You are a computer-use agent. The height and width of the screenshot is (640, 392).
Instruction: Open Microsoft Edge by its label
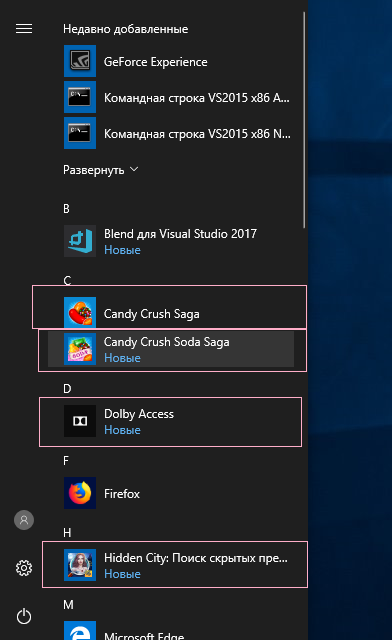144,635
